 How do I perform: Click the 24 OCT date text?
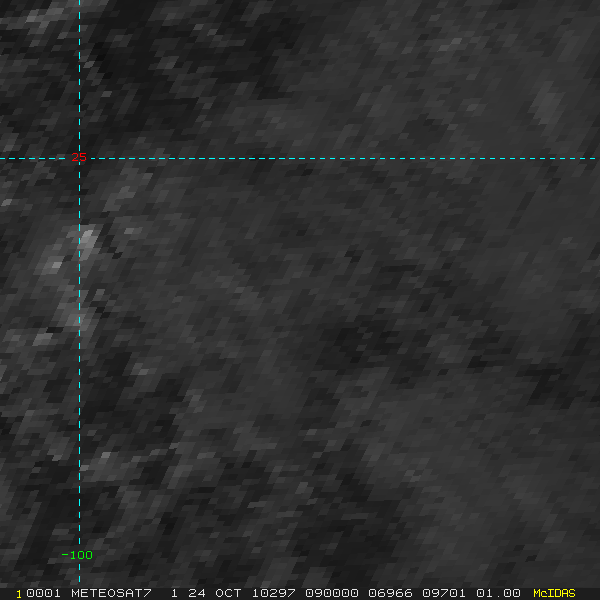tap(215, 593)
